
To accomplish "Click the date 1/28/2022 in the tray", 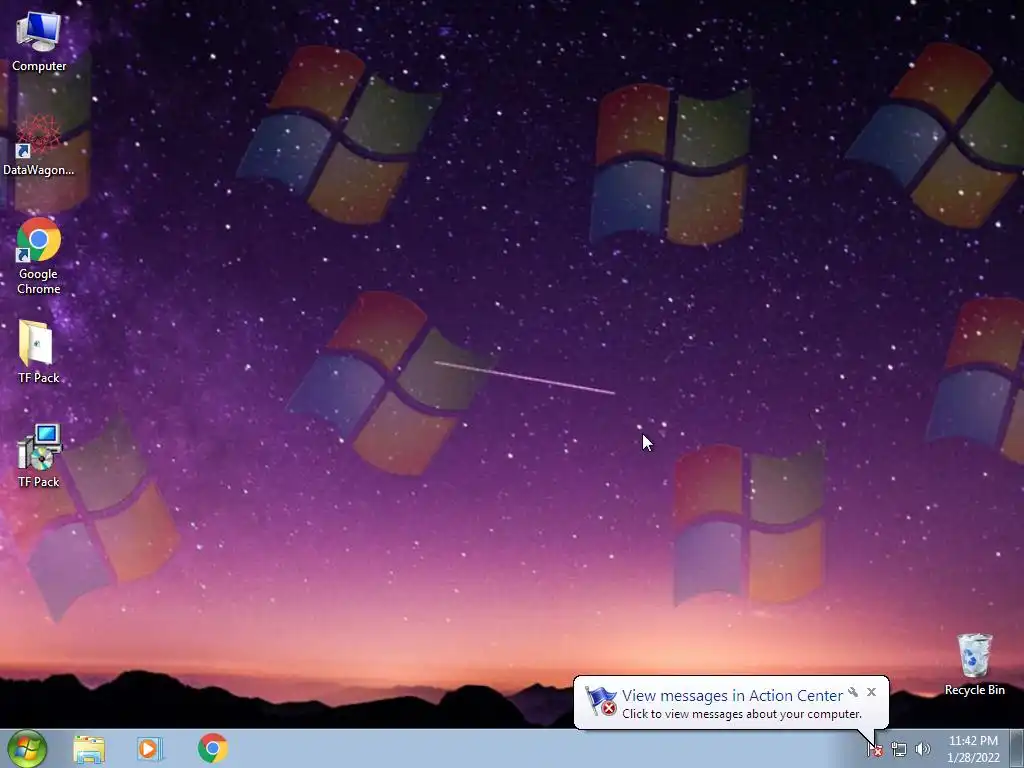I will (973, 758).
